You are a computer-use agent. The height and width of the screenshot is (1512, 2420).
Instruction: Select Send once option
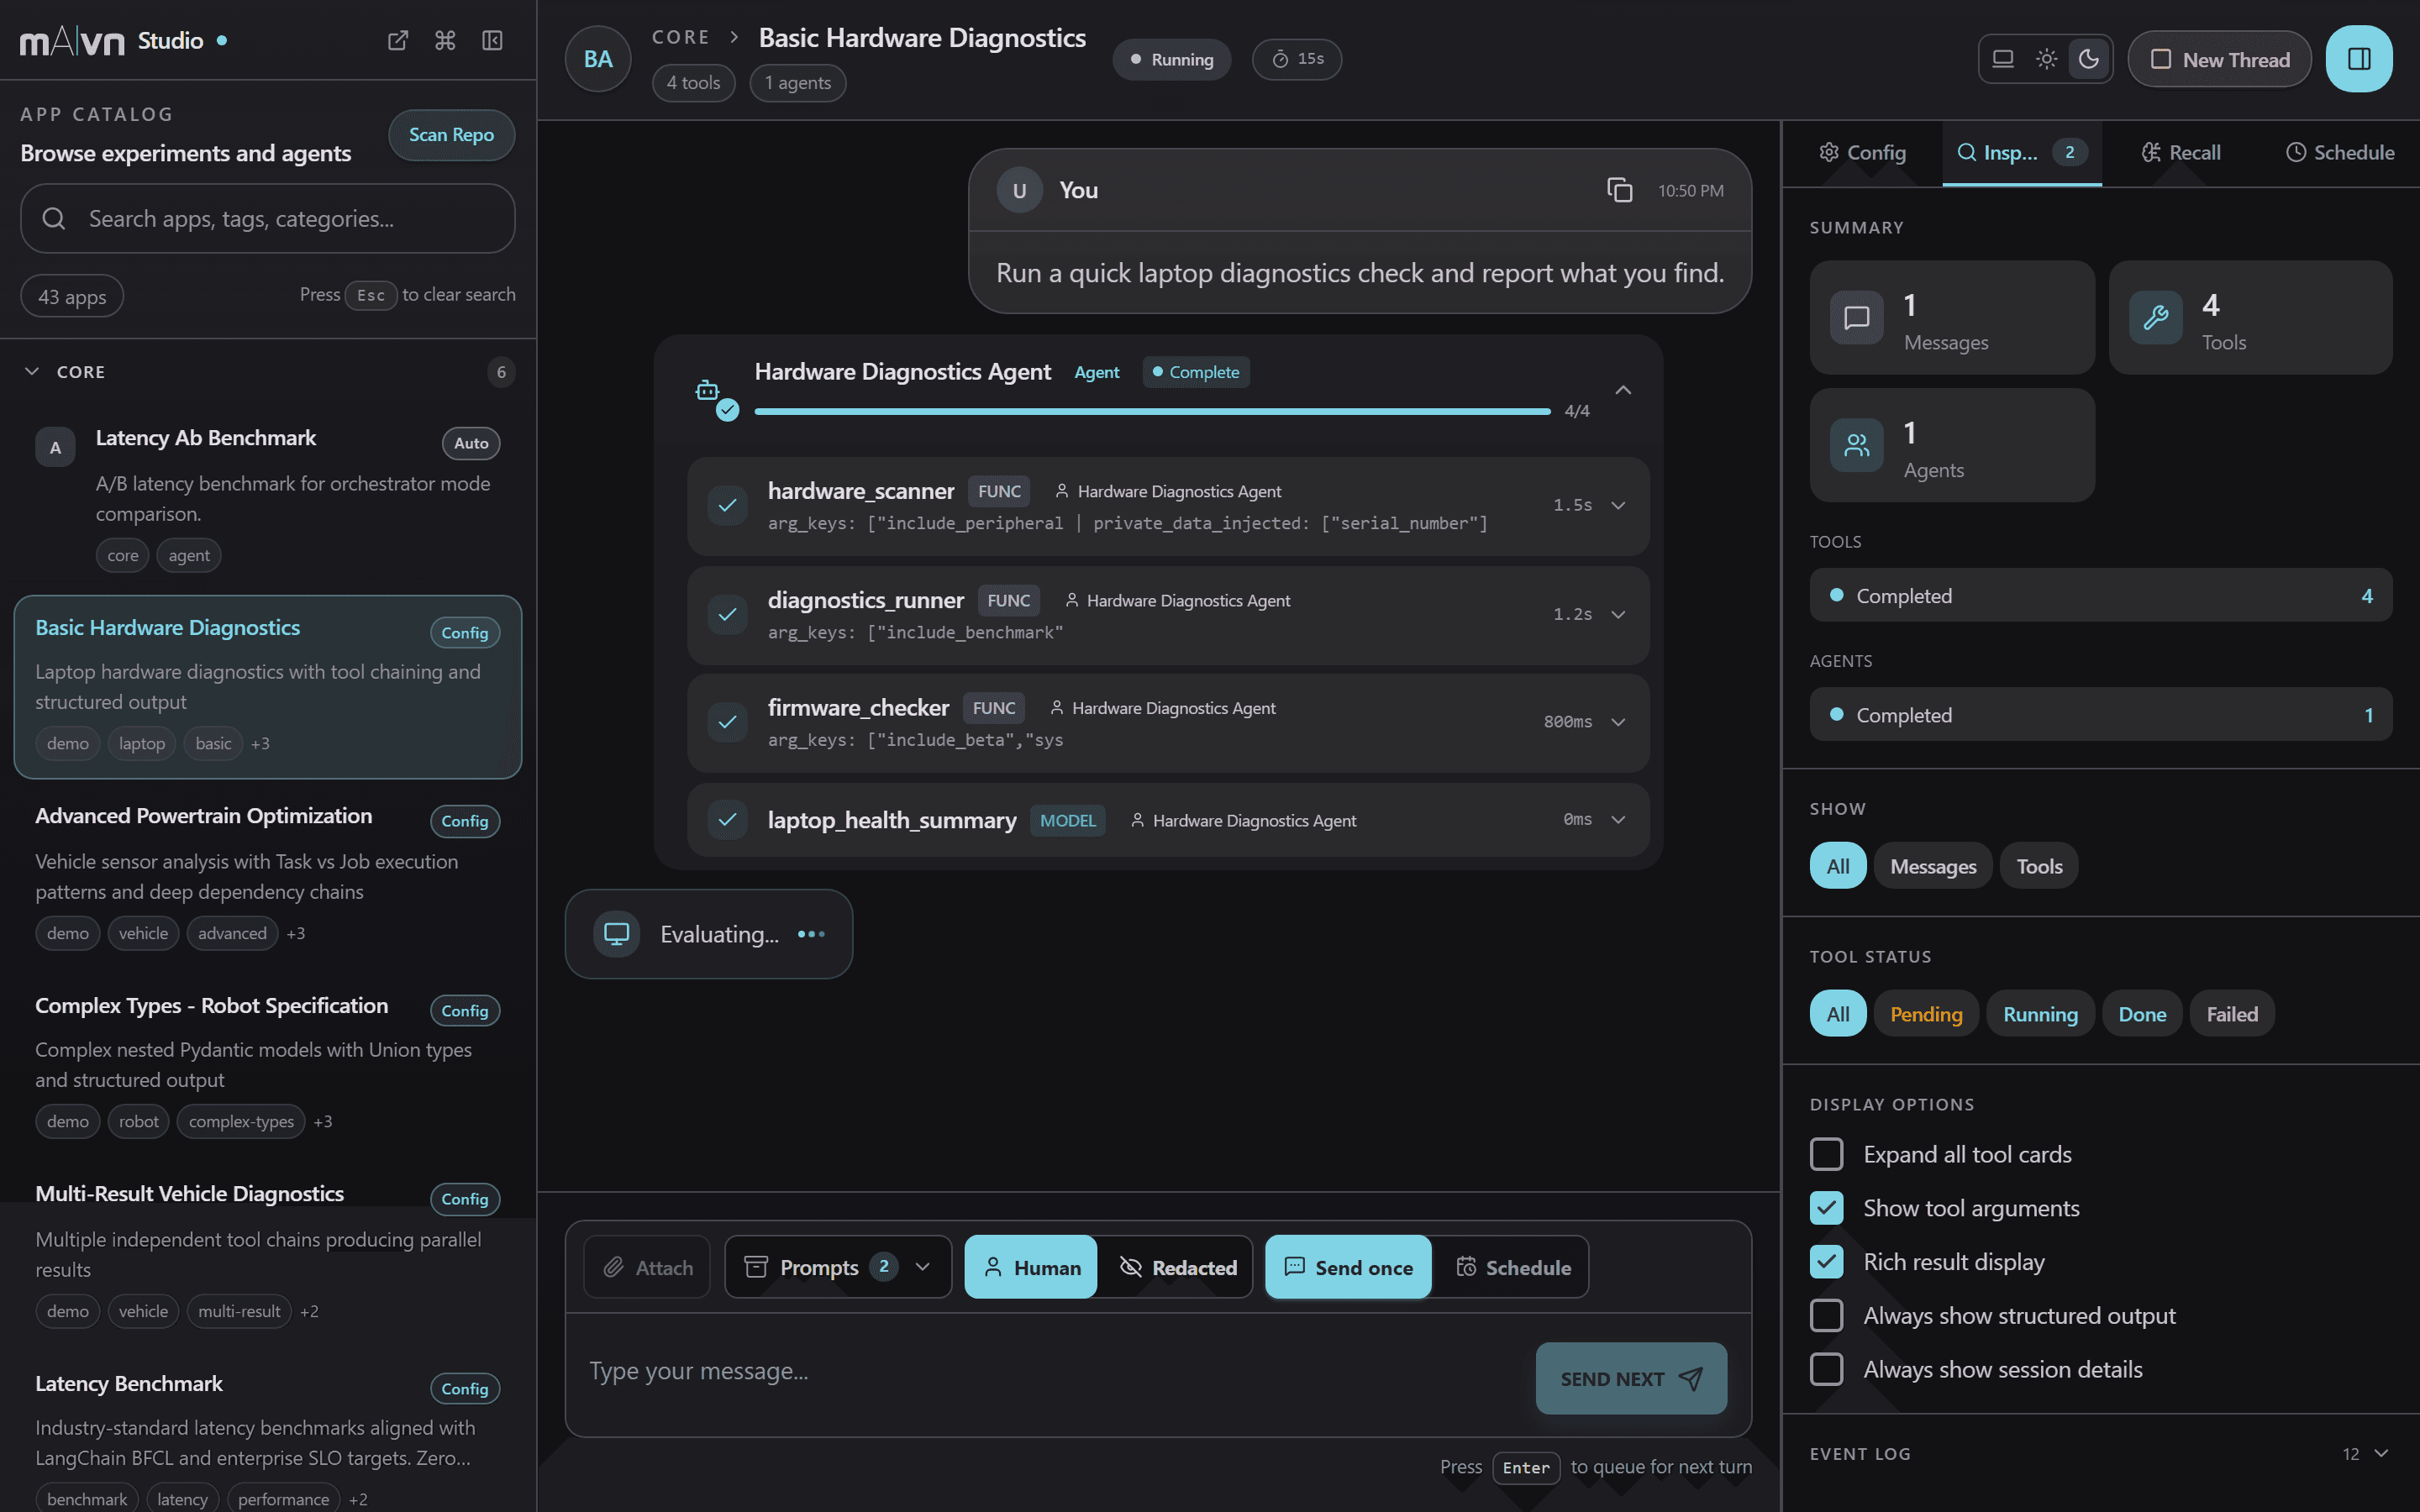pos(1348,1267)
